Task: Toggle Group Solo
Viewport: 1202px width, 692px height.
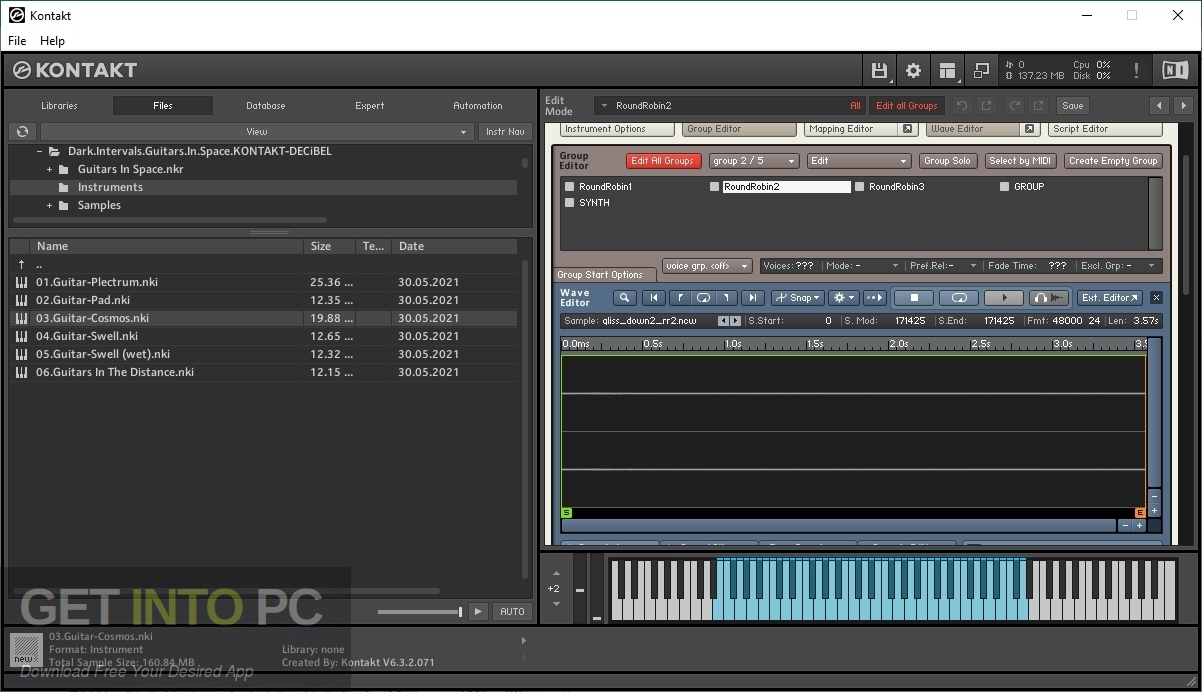Action: pos(947,161)
